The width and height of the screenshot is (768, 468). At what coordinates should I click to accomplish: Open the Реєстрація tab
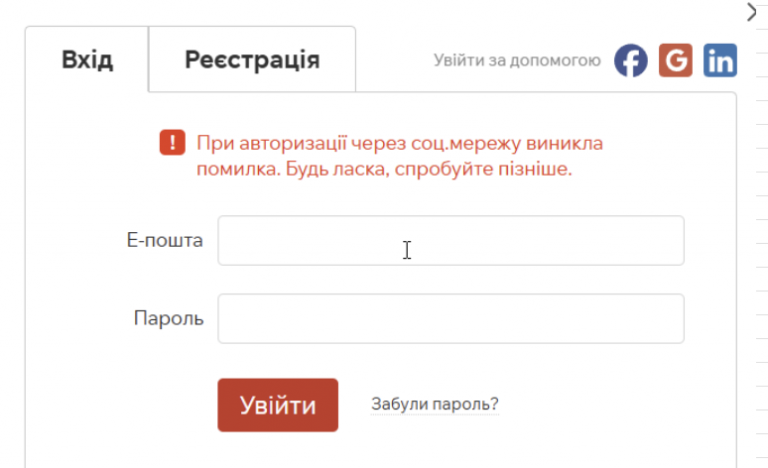tap(252, 60)
